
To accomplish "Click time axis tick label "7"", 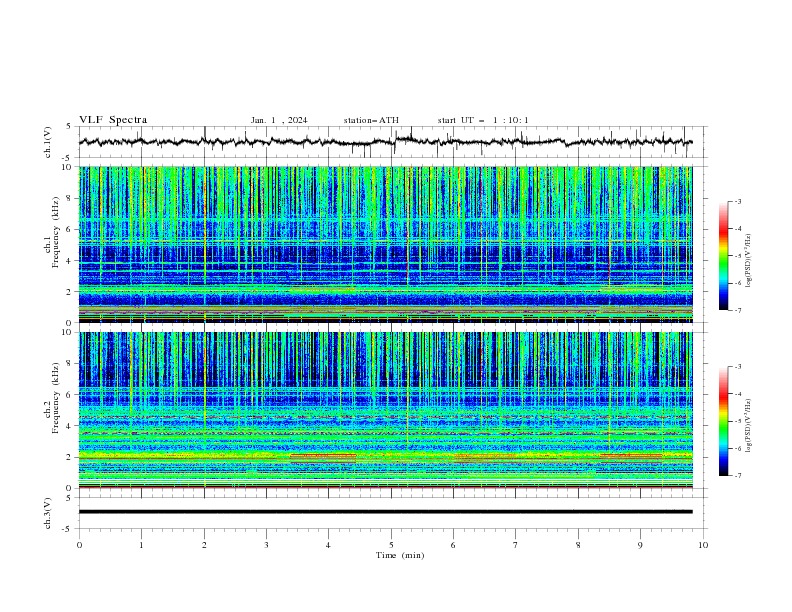I will 516,545.
